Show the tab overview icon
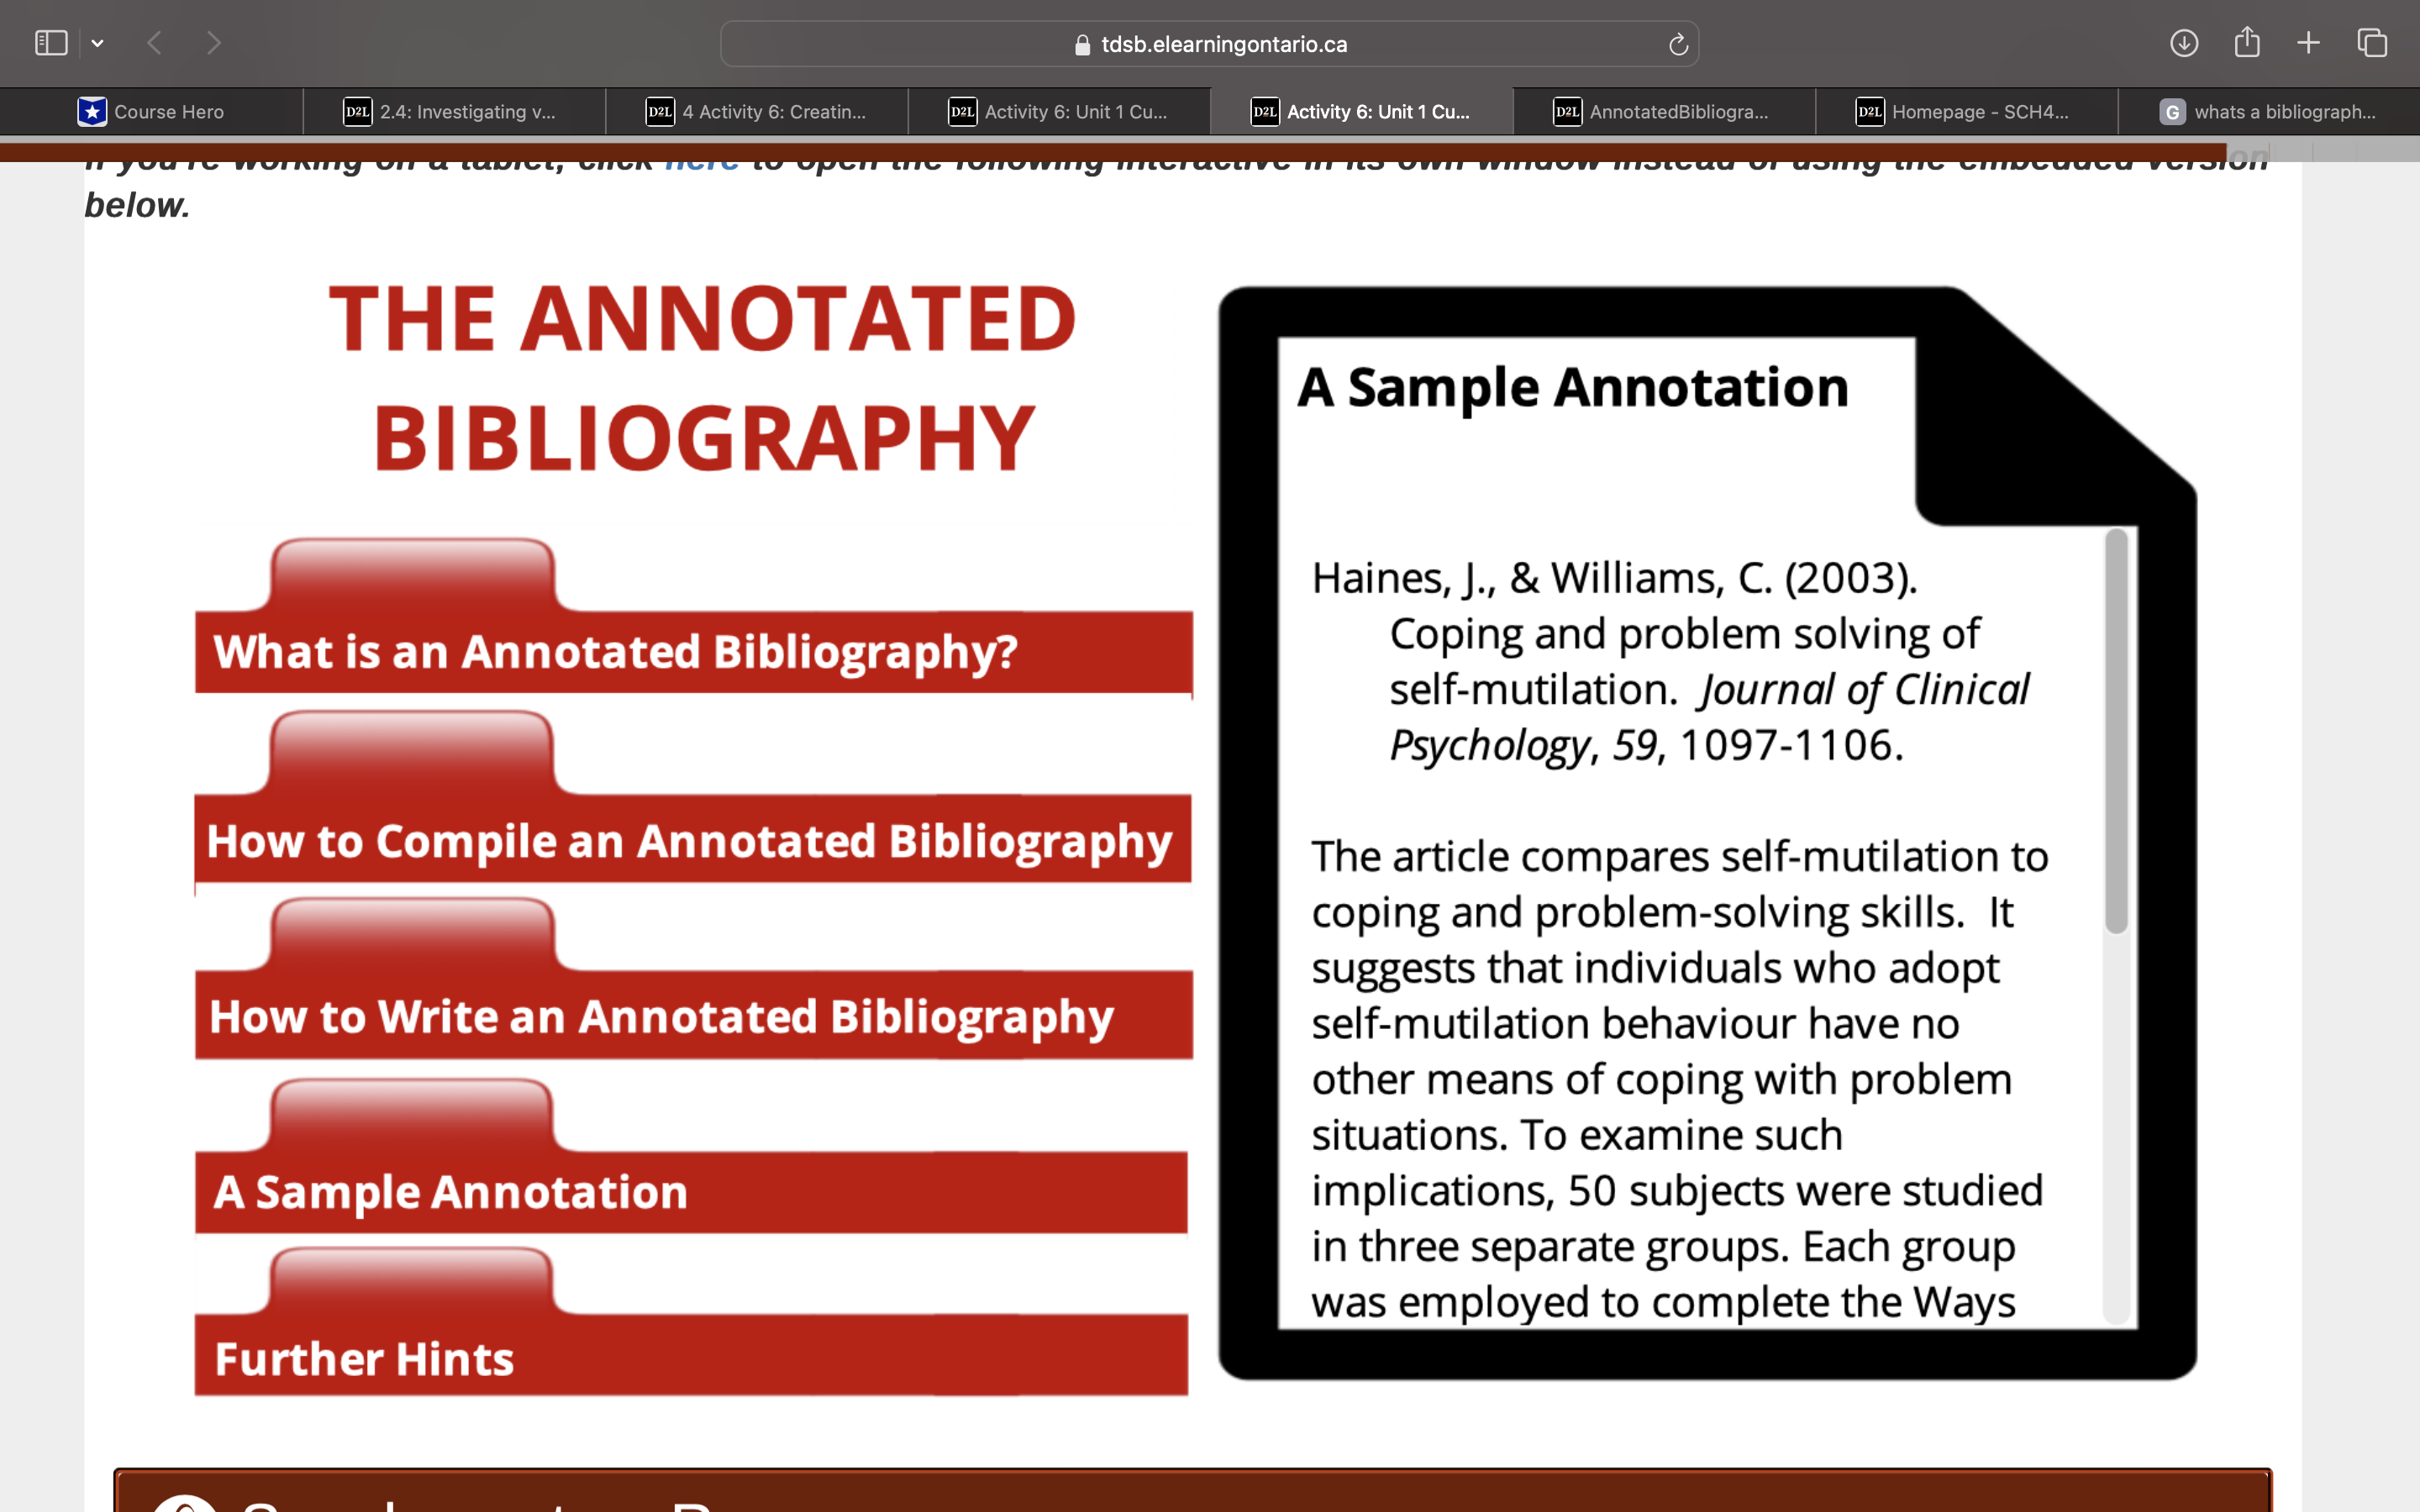This screenshot has height=1512, width=2420. 2372,43
